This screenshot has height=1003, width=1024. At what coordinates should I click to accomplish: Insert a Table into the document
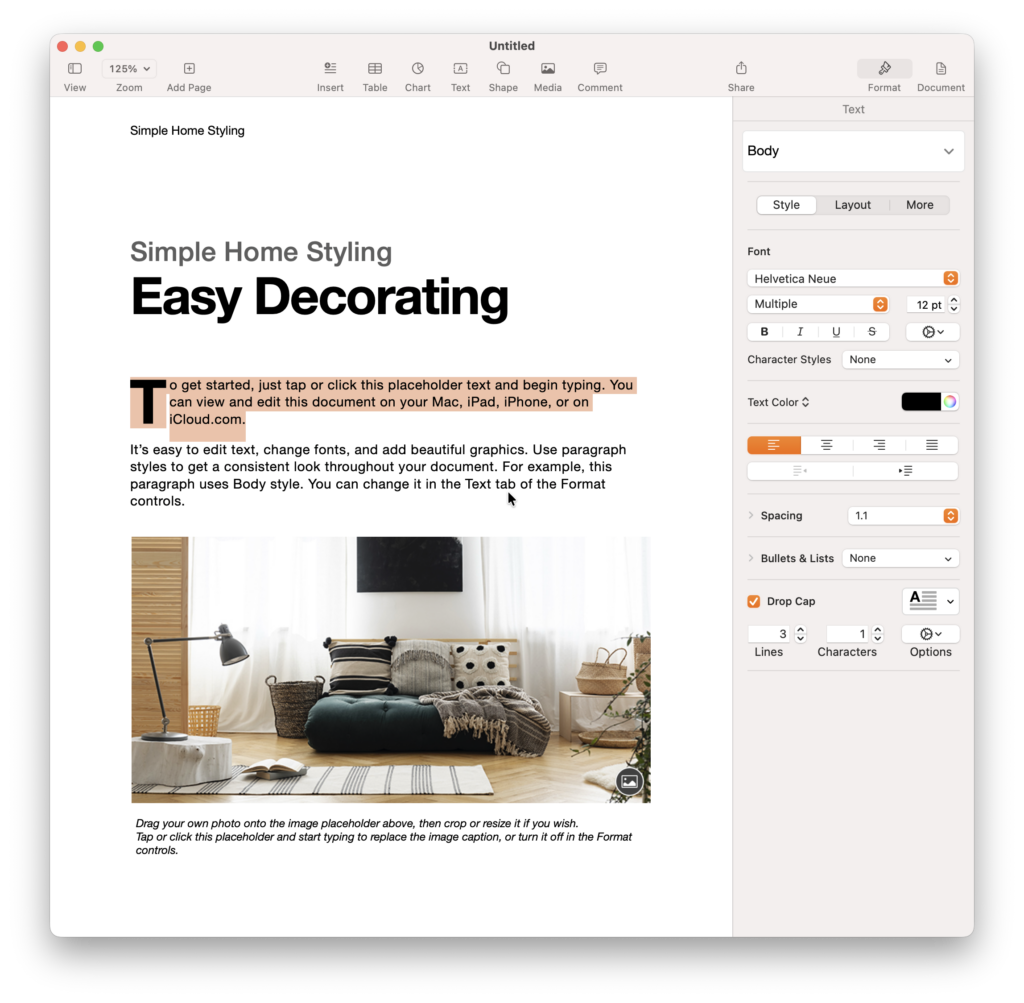point(374,70)
